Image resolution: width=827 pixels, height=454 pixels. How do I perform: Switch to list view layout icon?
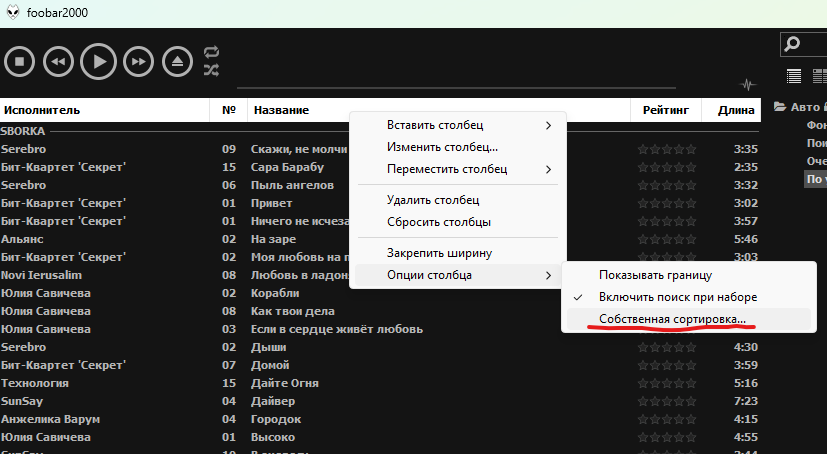click(794, 76)
